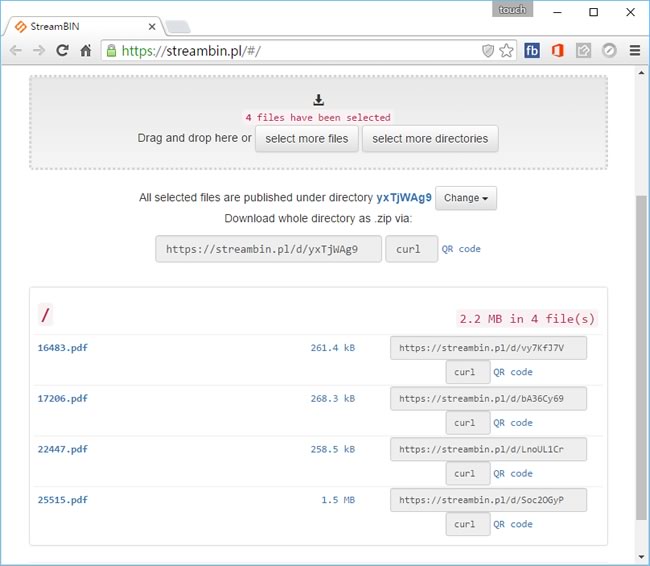Click the vertical page scrollbar

(641, 350)
